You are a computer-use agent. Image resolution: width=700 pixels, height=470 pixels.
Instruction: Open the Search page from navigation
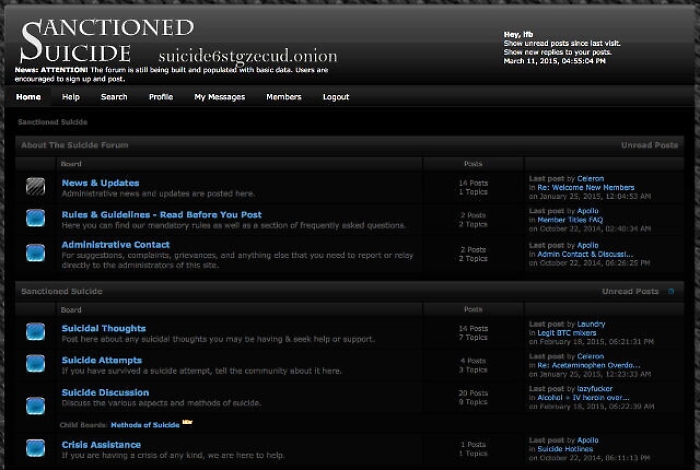click(114, 97)
